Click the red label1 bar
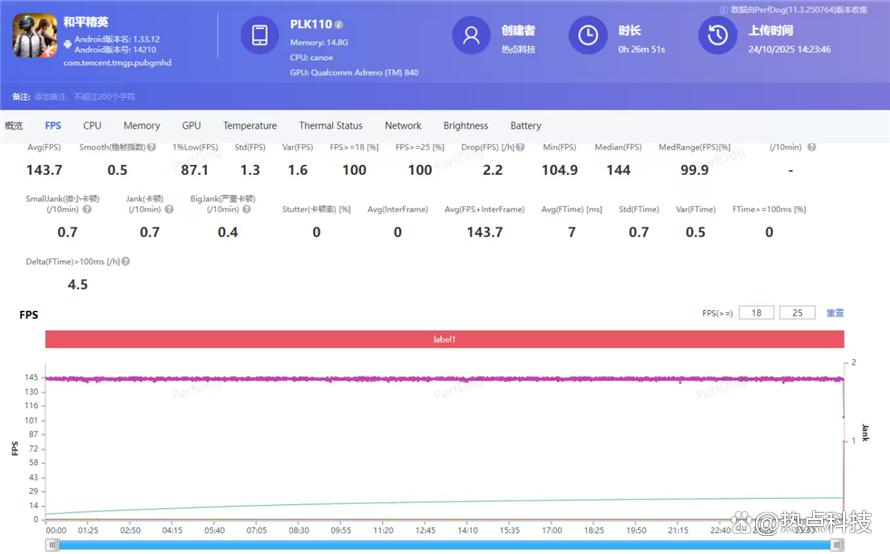 tap(444, 339)
